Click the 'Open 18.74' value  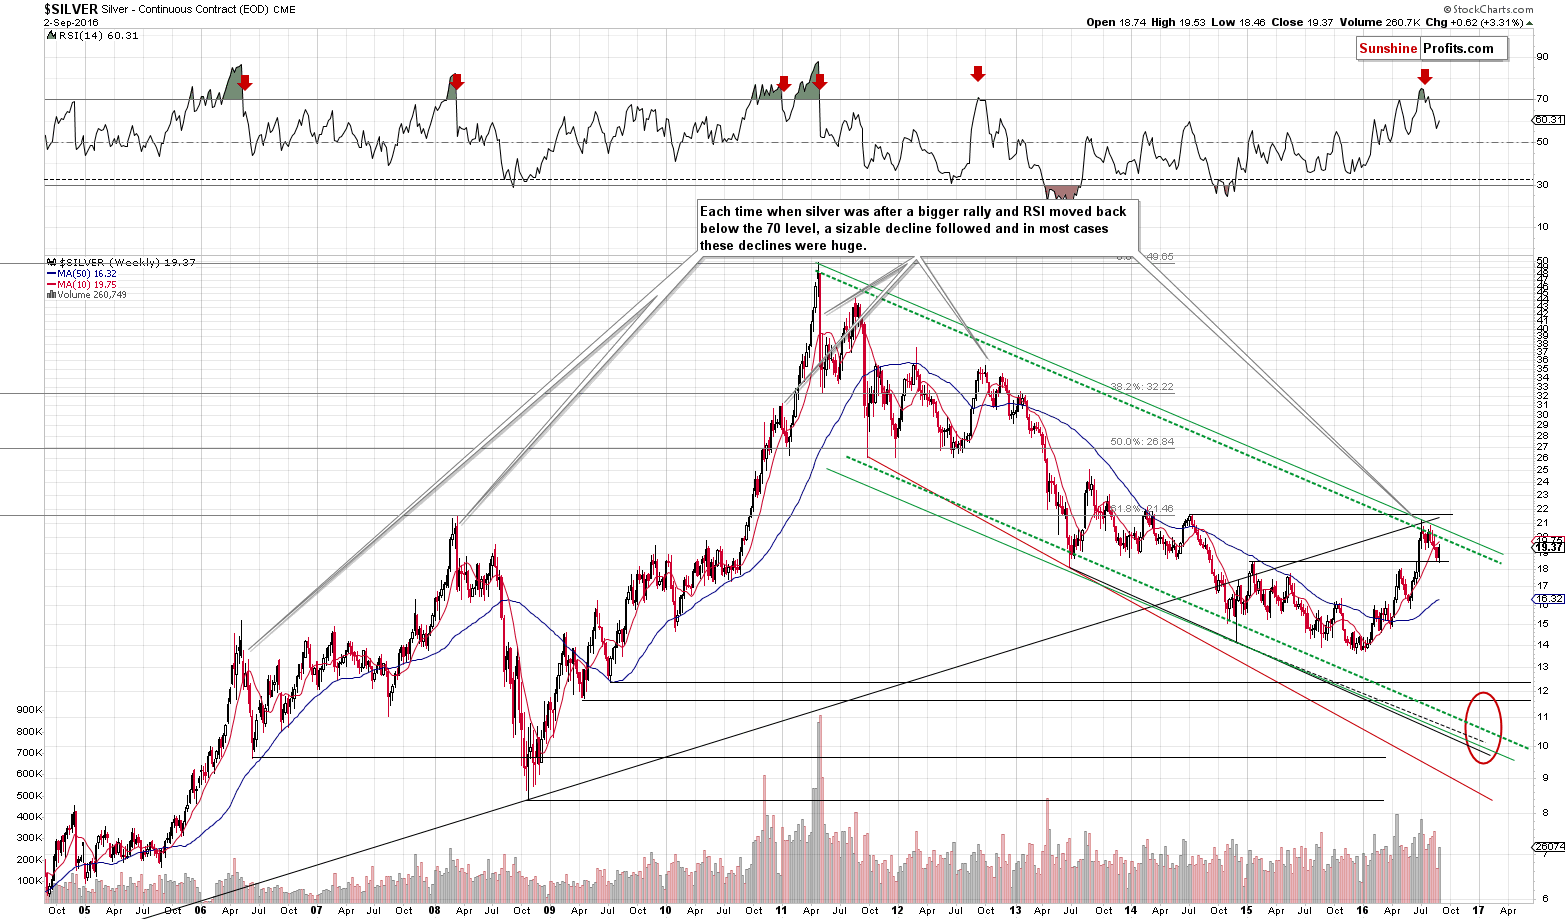(1114, 22)
